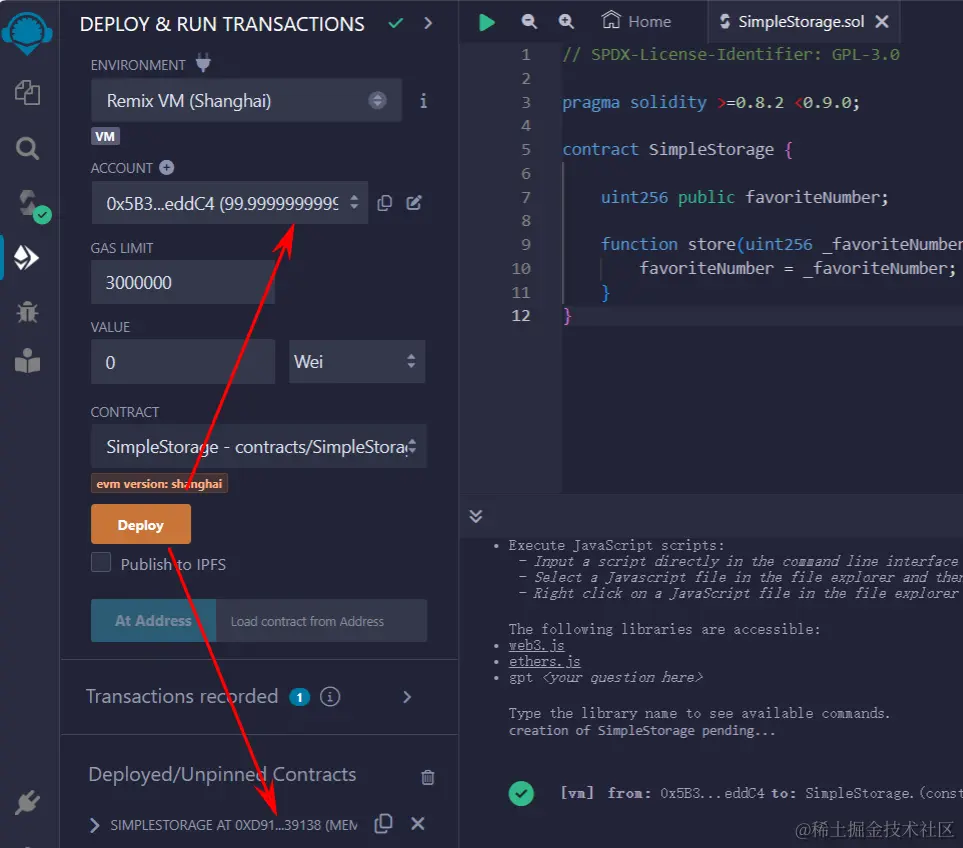
Task: Click the sign message edit icon beside account
Action: (414, 203)
